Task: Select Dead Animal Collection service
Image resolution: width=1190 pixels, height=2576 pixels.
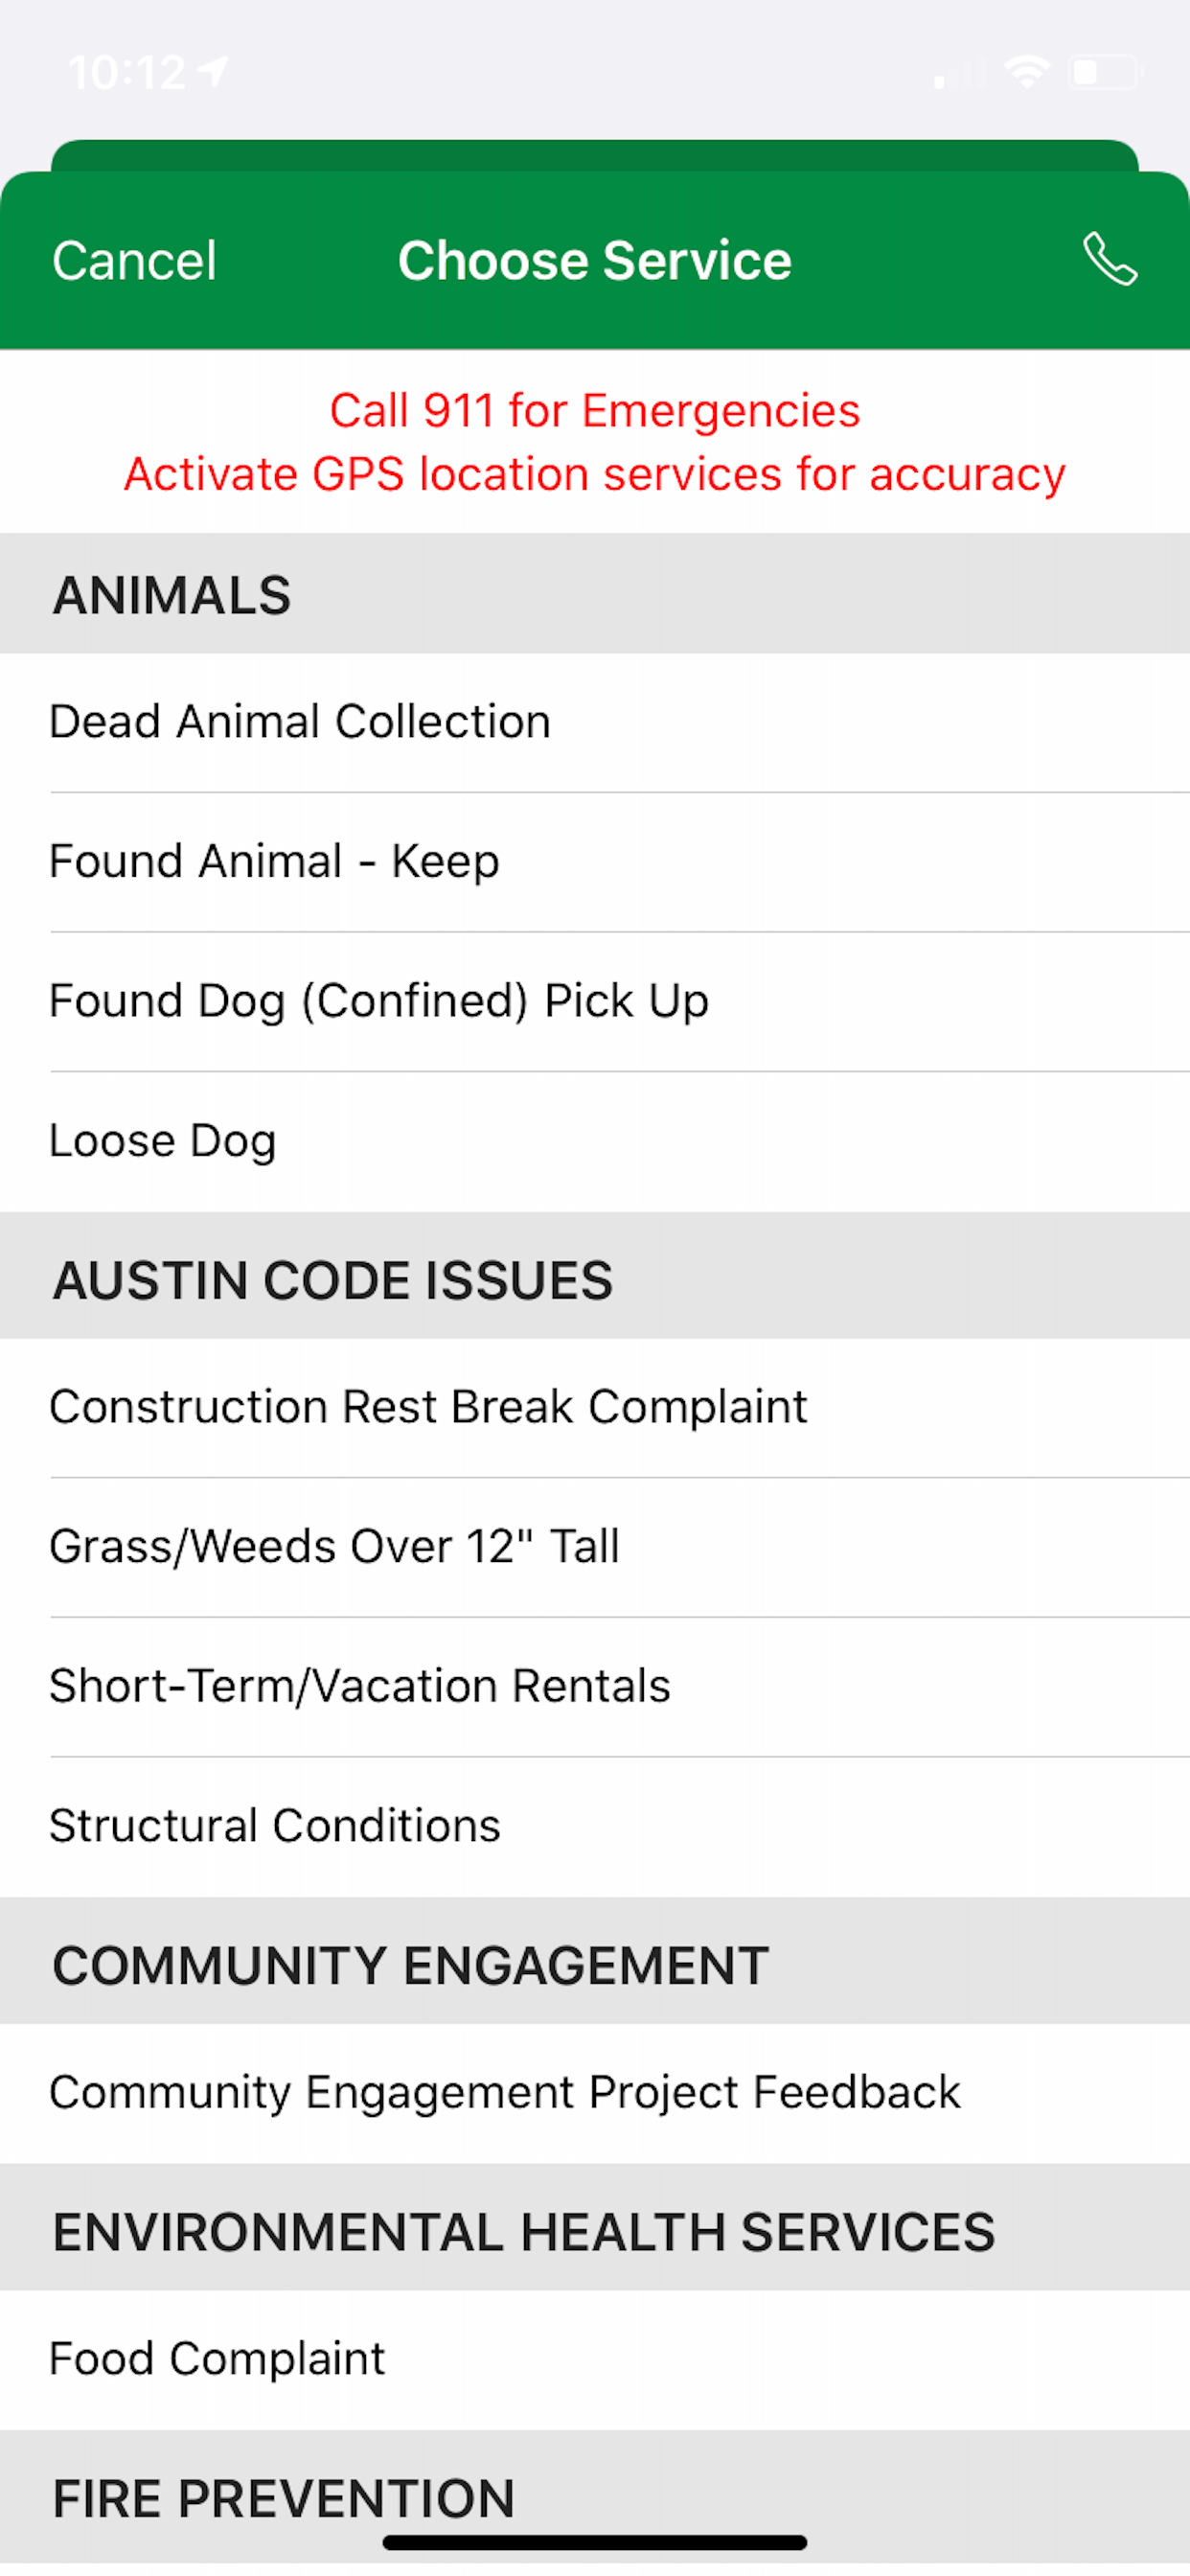Action: [x=300, y=722]
